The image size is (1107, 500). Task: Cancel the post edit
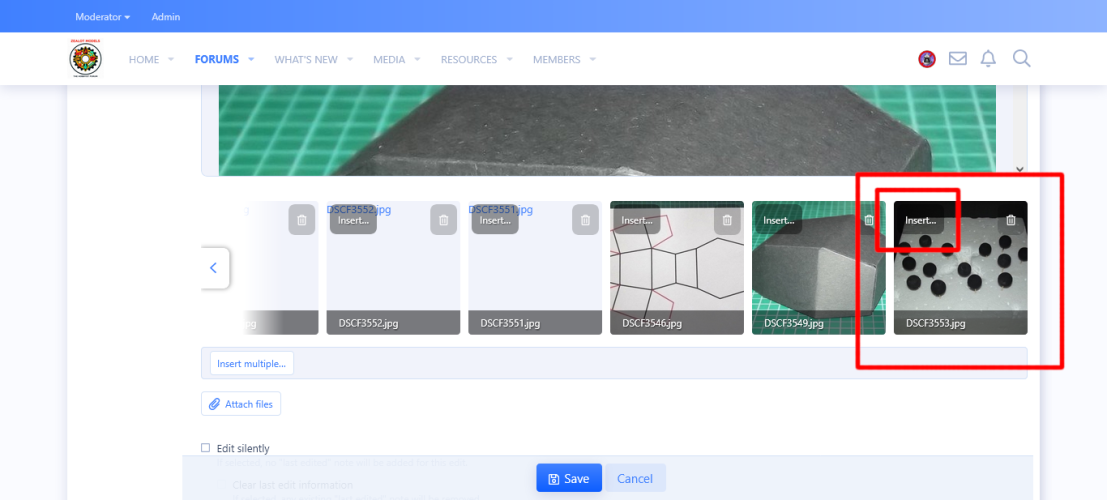pos(635,478)
